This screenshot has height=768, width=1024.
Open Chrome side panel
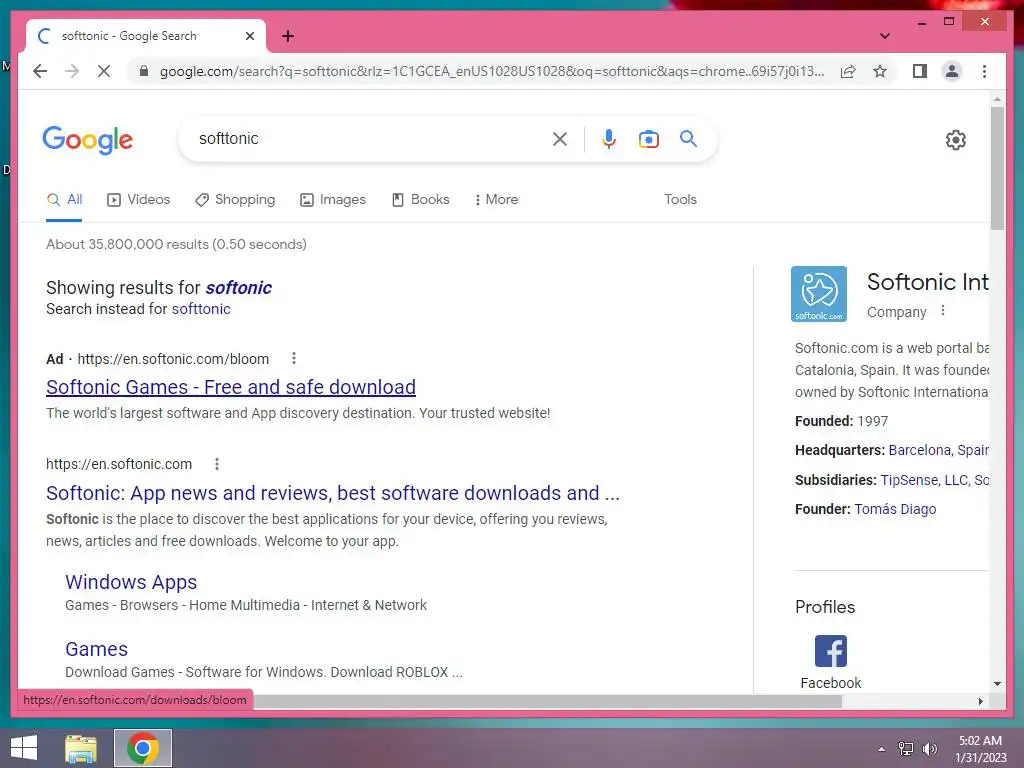coord(920,71)
